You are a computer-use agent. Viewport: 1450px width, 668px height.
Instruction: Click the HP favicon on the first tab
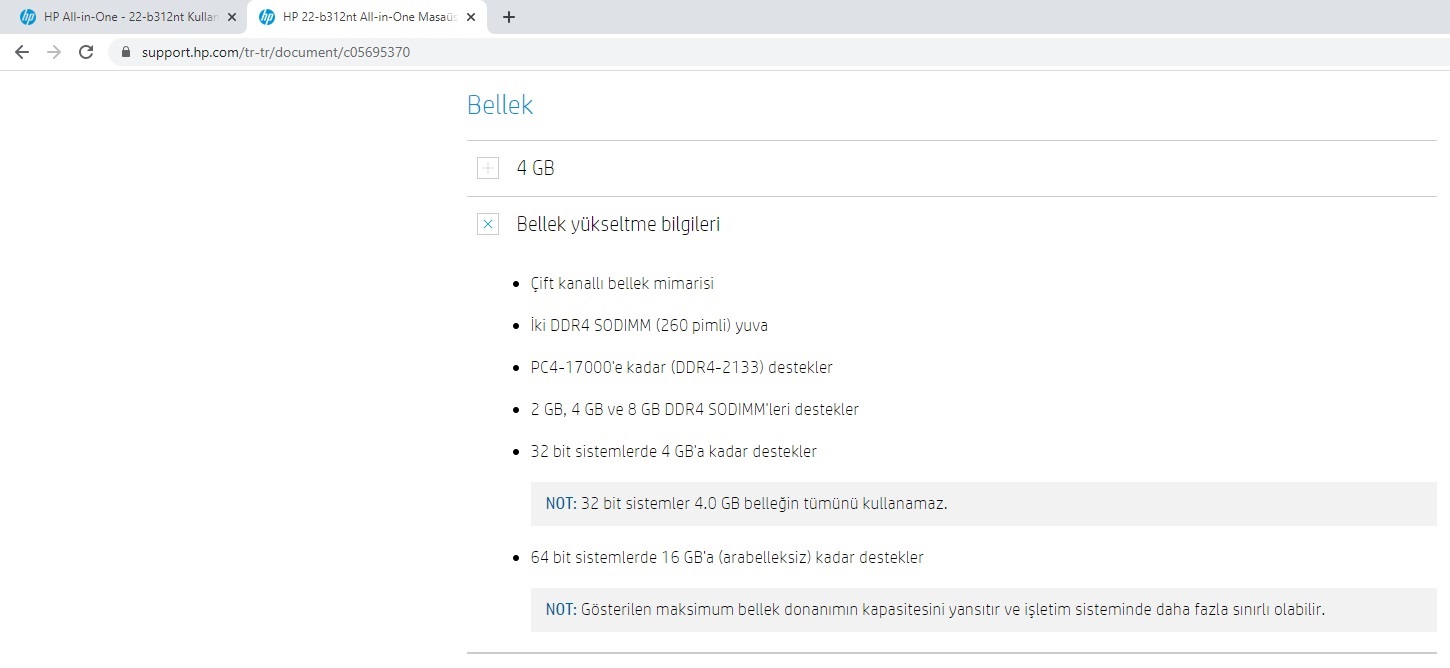click(28, 17)
